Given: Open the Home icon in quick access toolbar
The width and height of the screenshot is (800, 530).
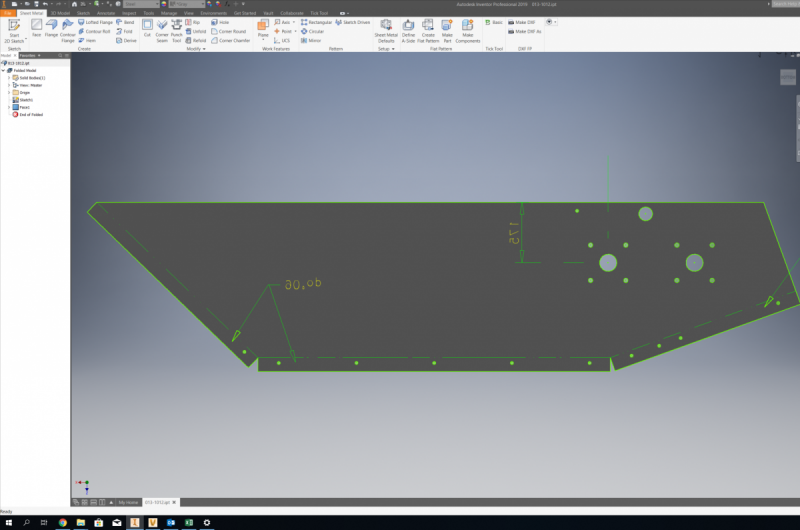Looking at the screenshot, I should pyautogui.click(x=74, y=4).
